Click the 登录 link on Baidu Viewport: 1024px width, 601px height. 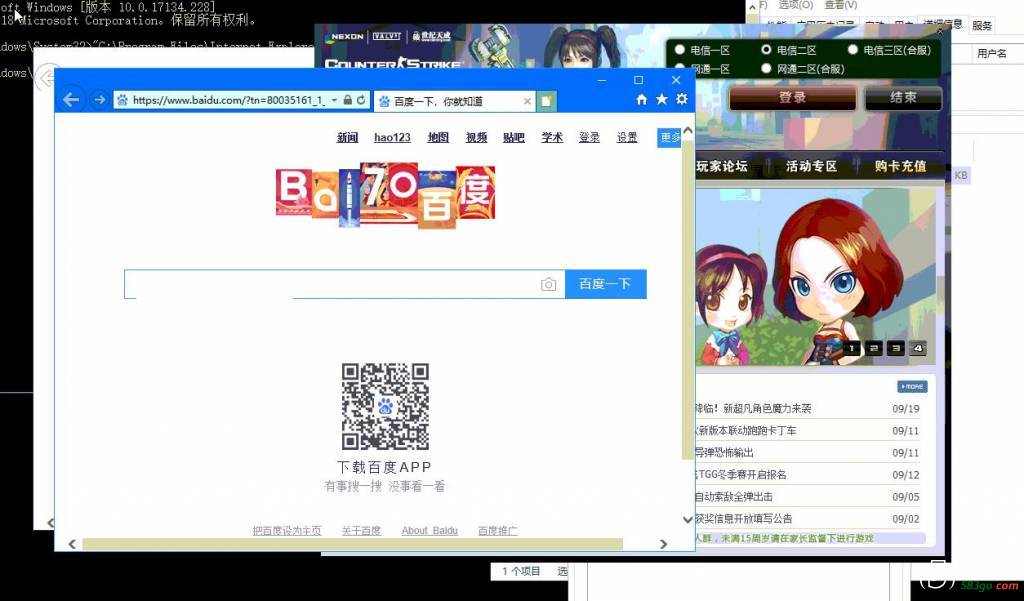pyautogui.click(x=589, y=137)
